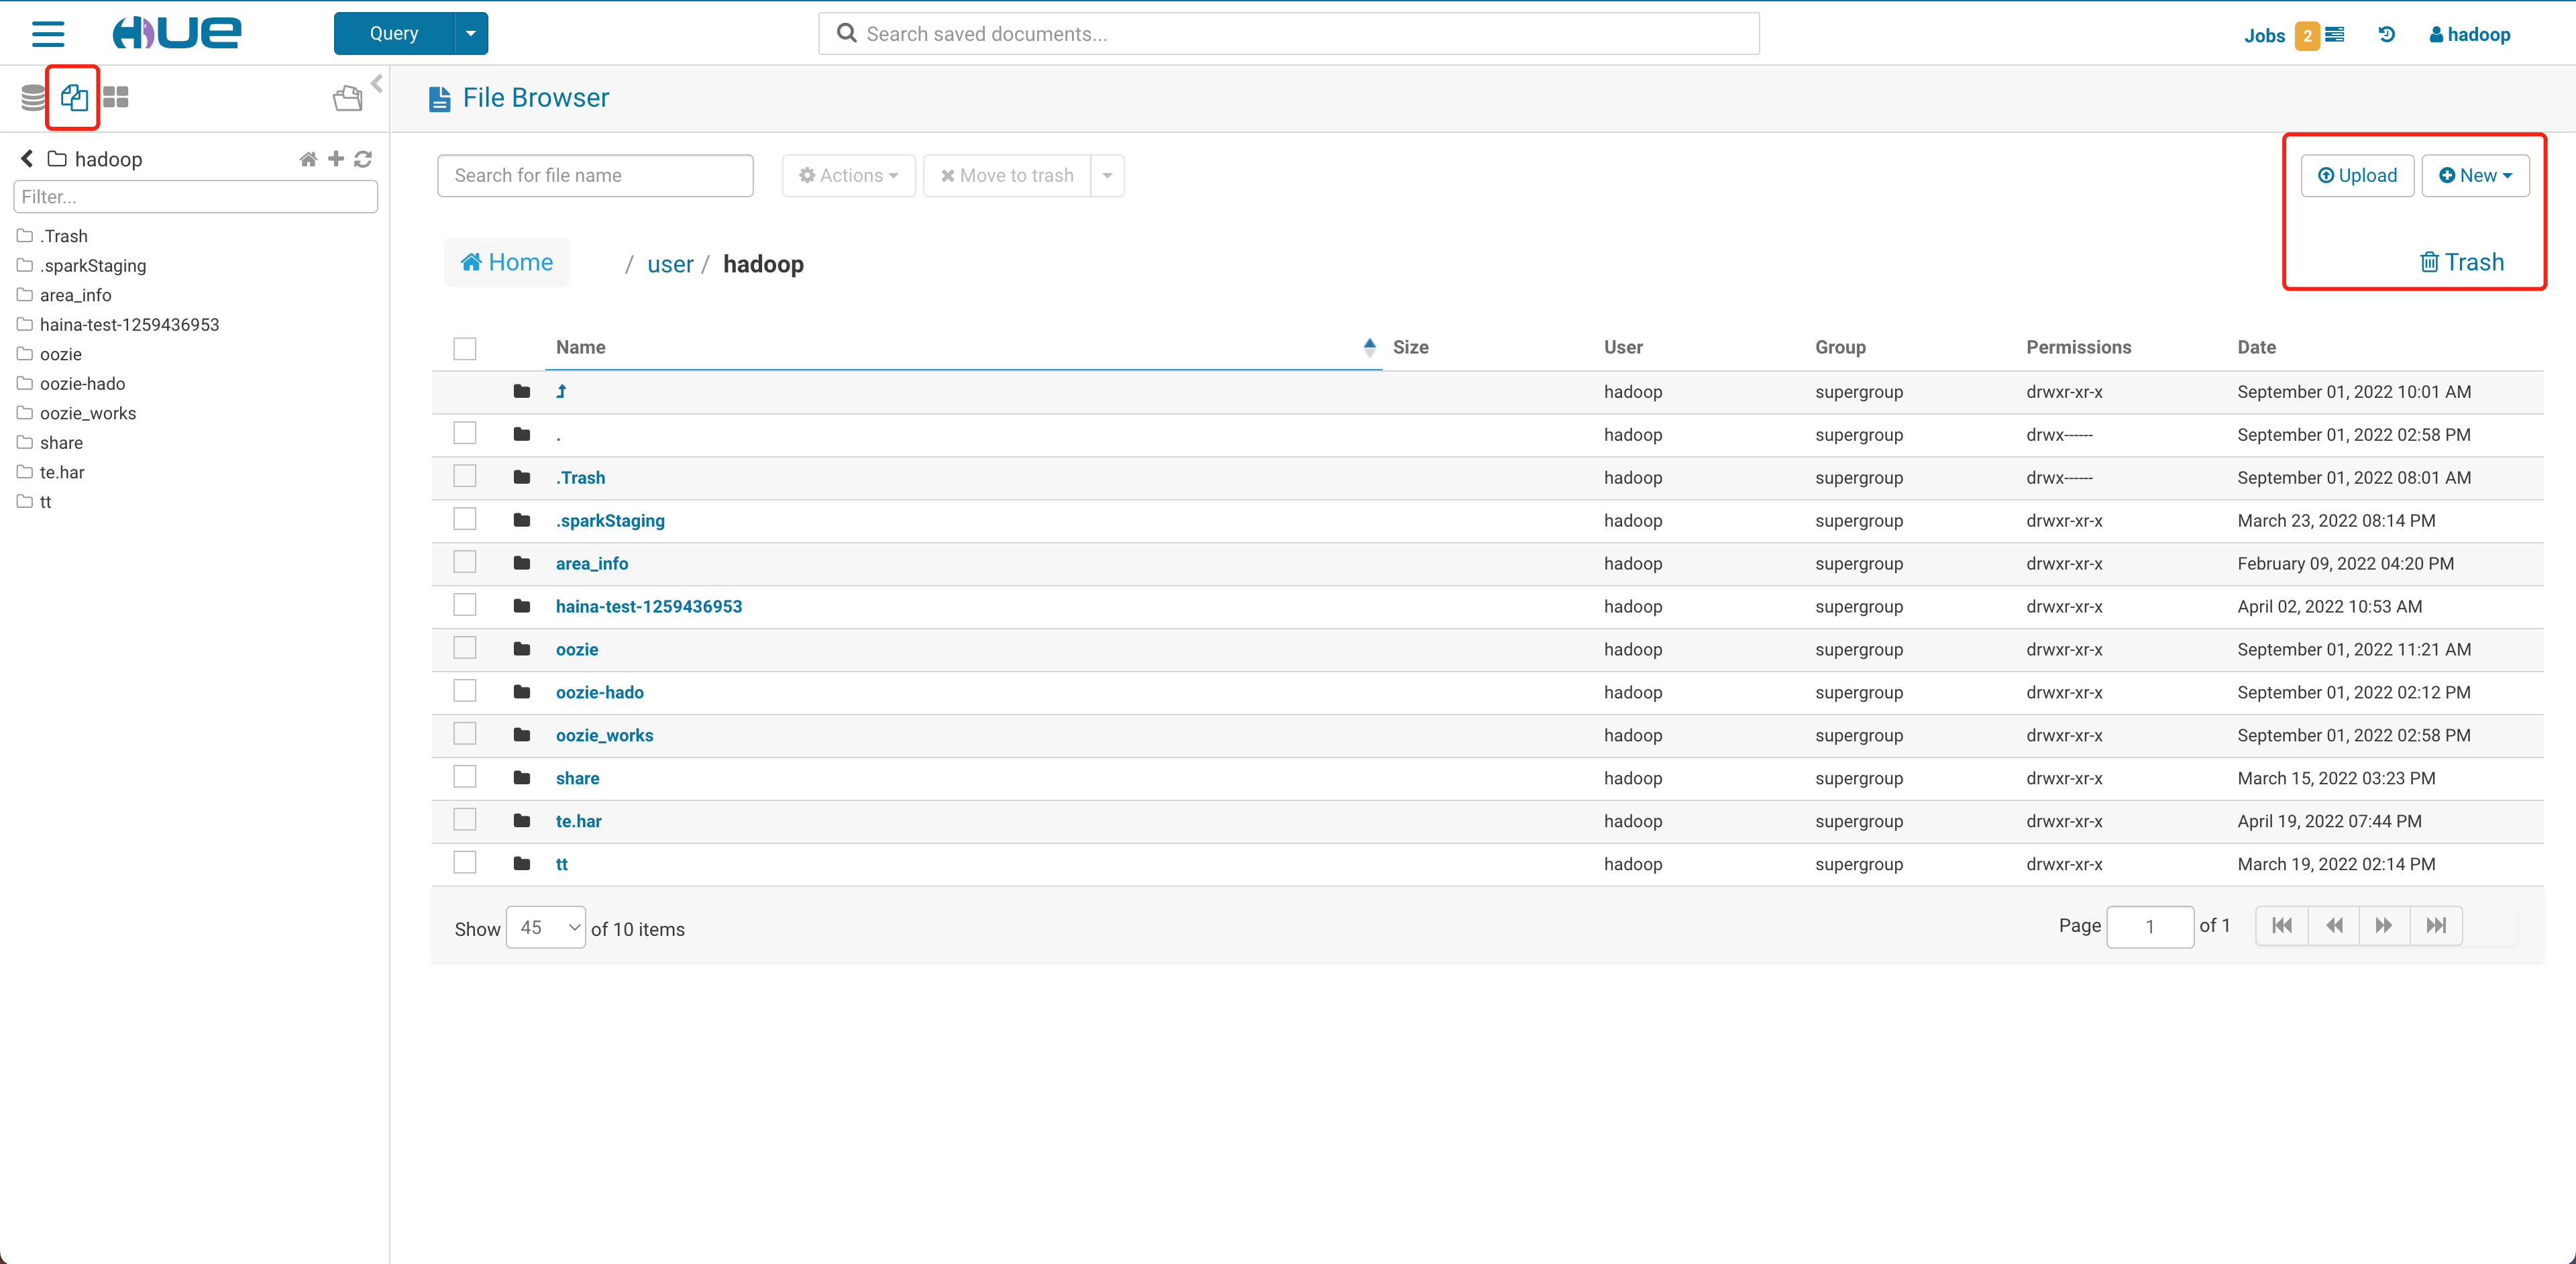Open the Show items-per-page dropdown
The height and width of the screenshot is (1264, 2576).
pyautogui.click(x=546, y=928)
